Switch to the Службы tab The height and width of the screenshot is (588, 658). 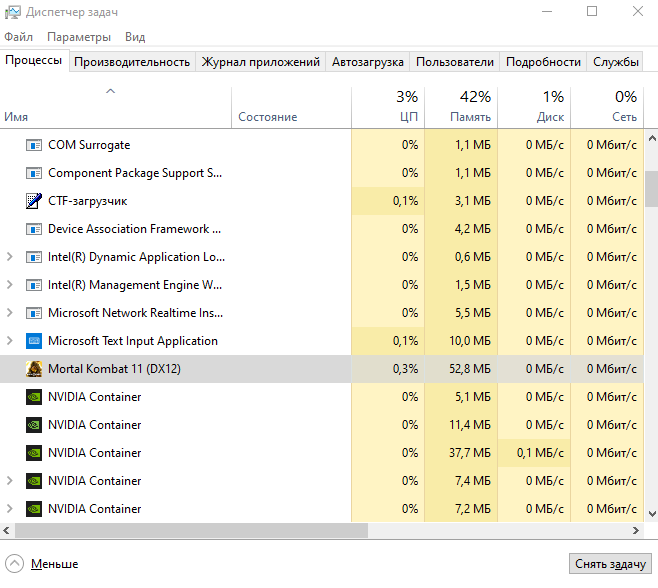pyautogui.click(x=616, y=62)
